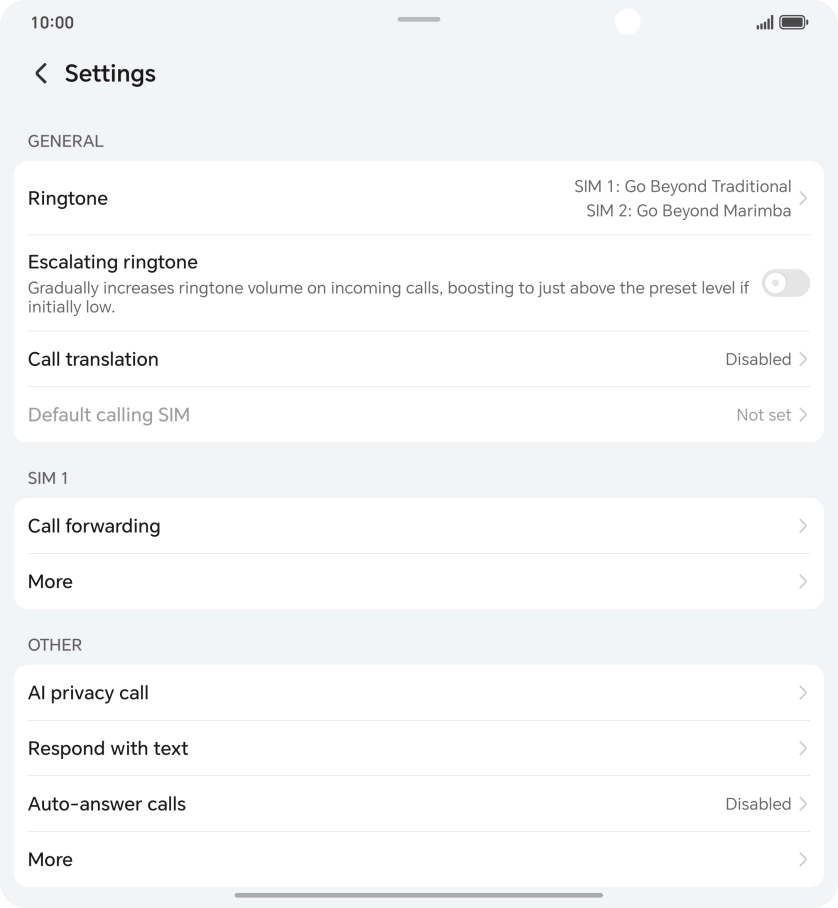Viewport: 838px width, 908px height.
Task: Tap the Disabled value for Call translation
Action: point(757,359)
